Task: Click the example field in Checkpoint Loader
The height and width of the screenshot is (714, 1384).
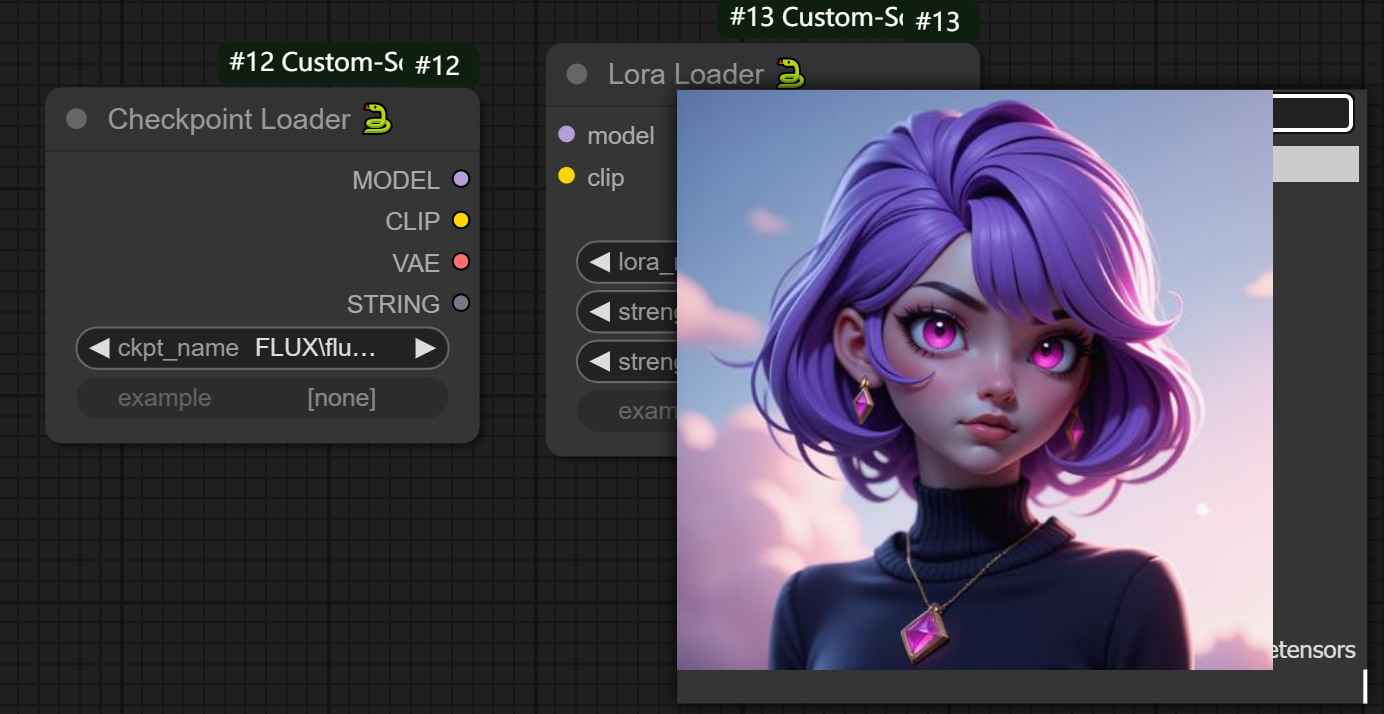Action: pyautogui.click(x=262, y=398)
